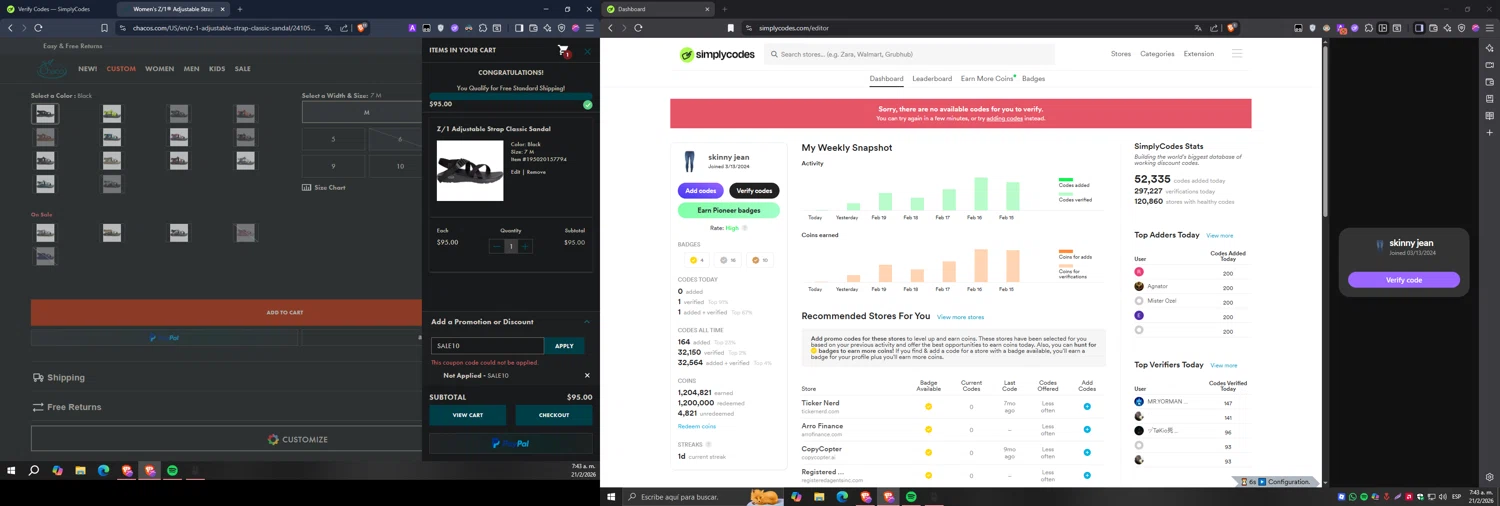1500x506 pixels.
Task: Add a code for Ticker Nerd
Action: point(1087,407)
